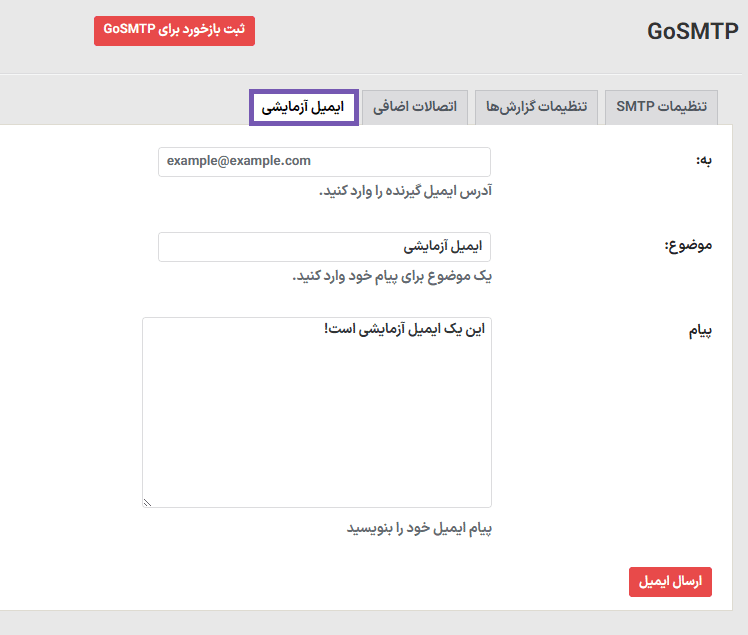Click the 'پیام ایمیل خود را بنویسید' hint
The width and height of the screenshot is (748, 635).
coord(419,527)
